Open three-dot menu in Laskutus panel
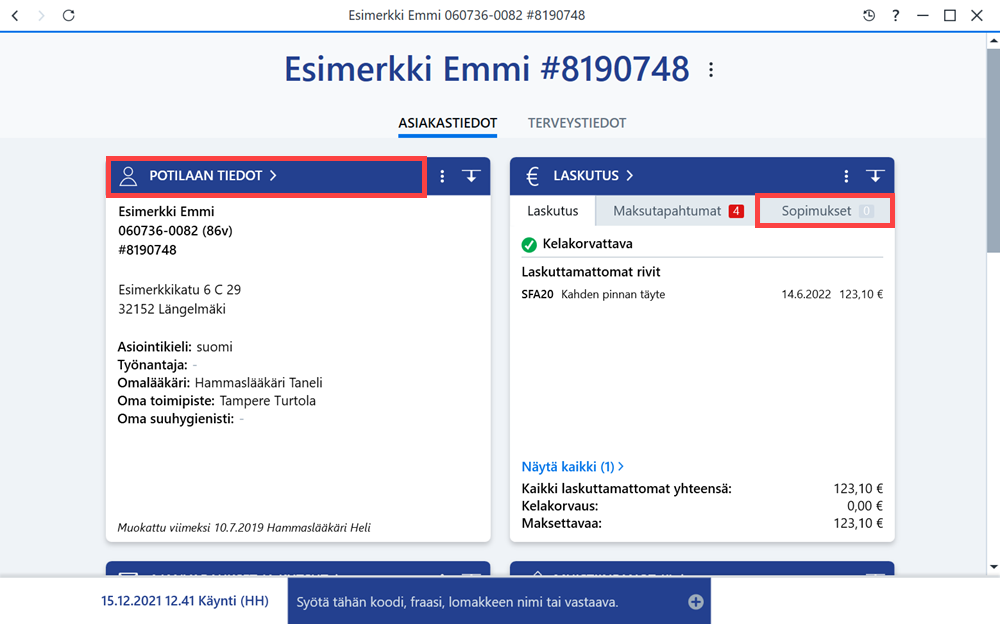Viewport: 1000px width, 624px height. point(846,176)
